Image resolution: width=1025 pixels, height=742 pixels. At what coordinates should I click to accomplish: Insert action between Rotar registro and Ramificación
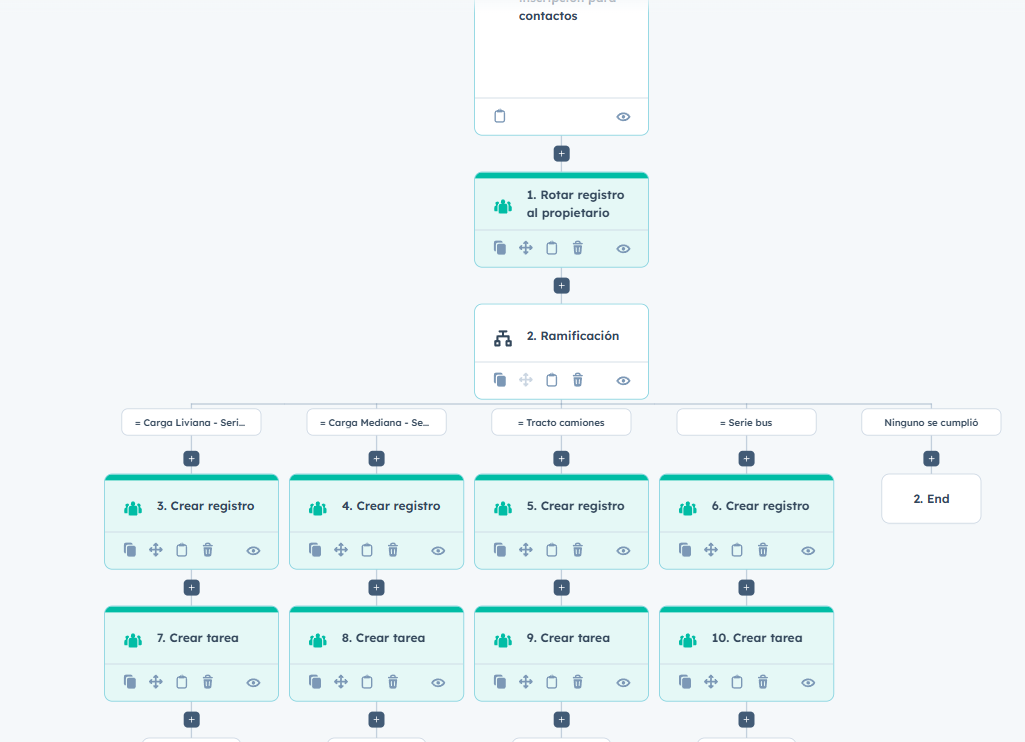pos(561,286)
